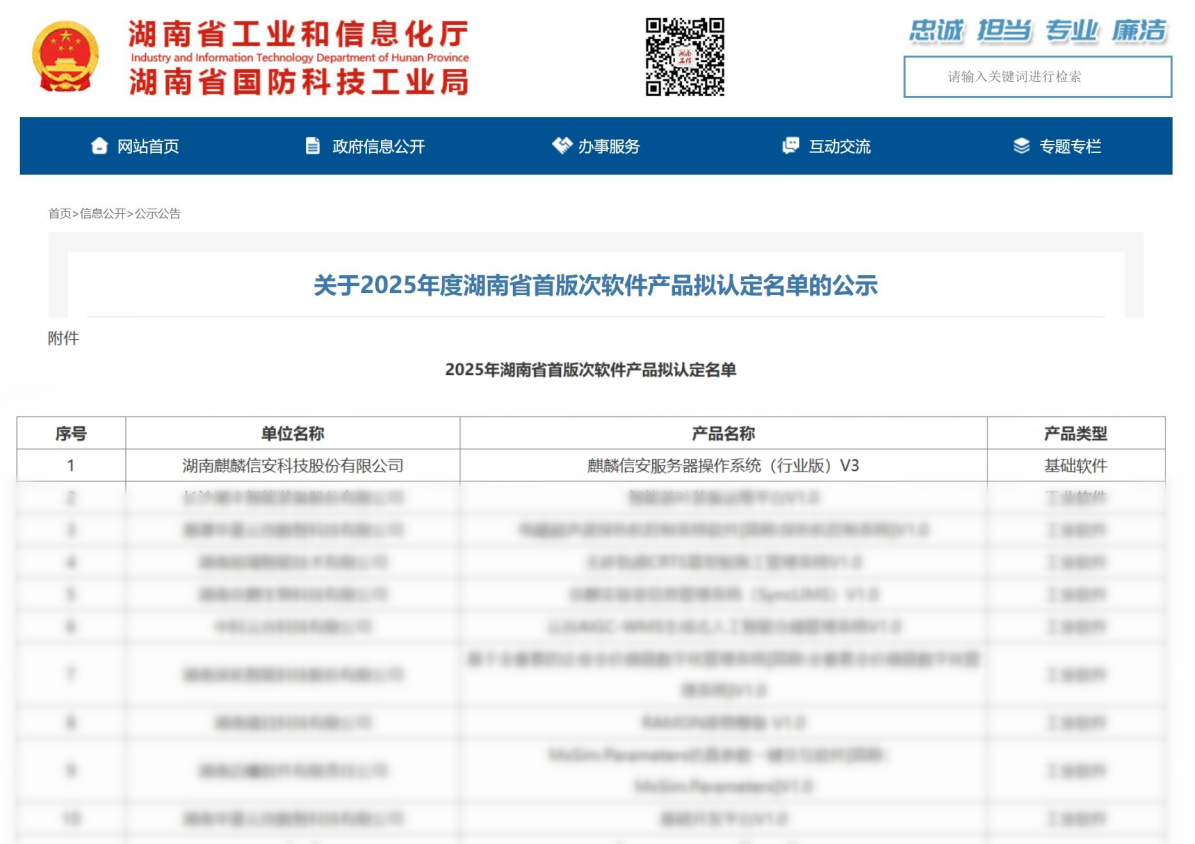1195x844 pixels.
Task: Click the handshake icon beside 办事服务
Action: click(562, 146)
